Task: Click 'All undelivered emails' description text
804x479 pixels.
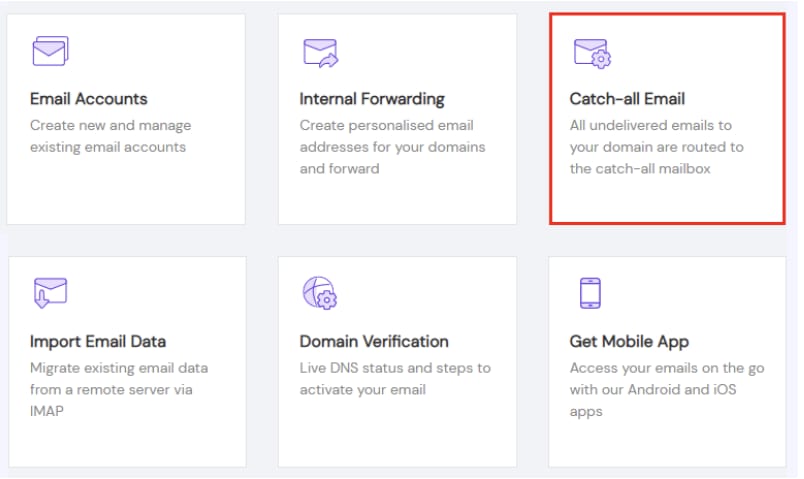Action: point(656,147)
